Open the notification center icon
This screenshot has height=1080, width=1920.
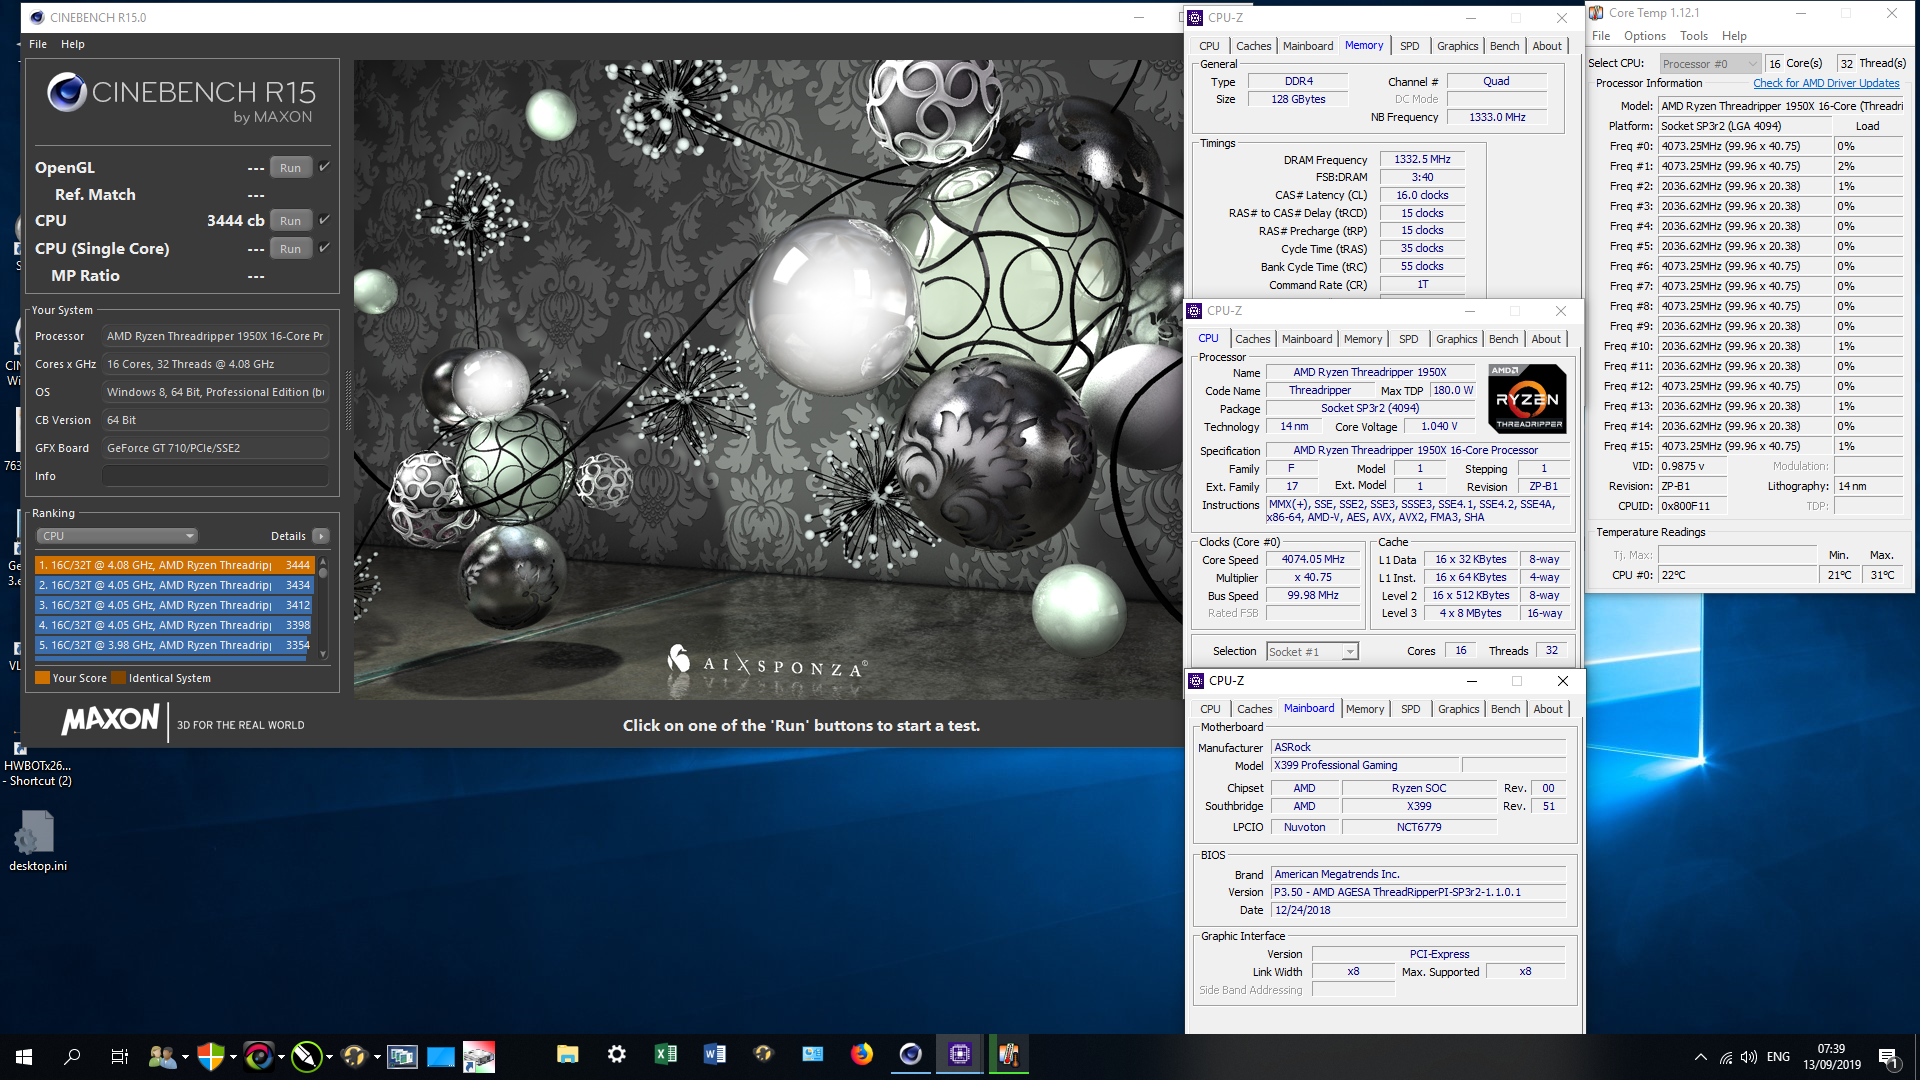tap(1889, 1057)
